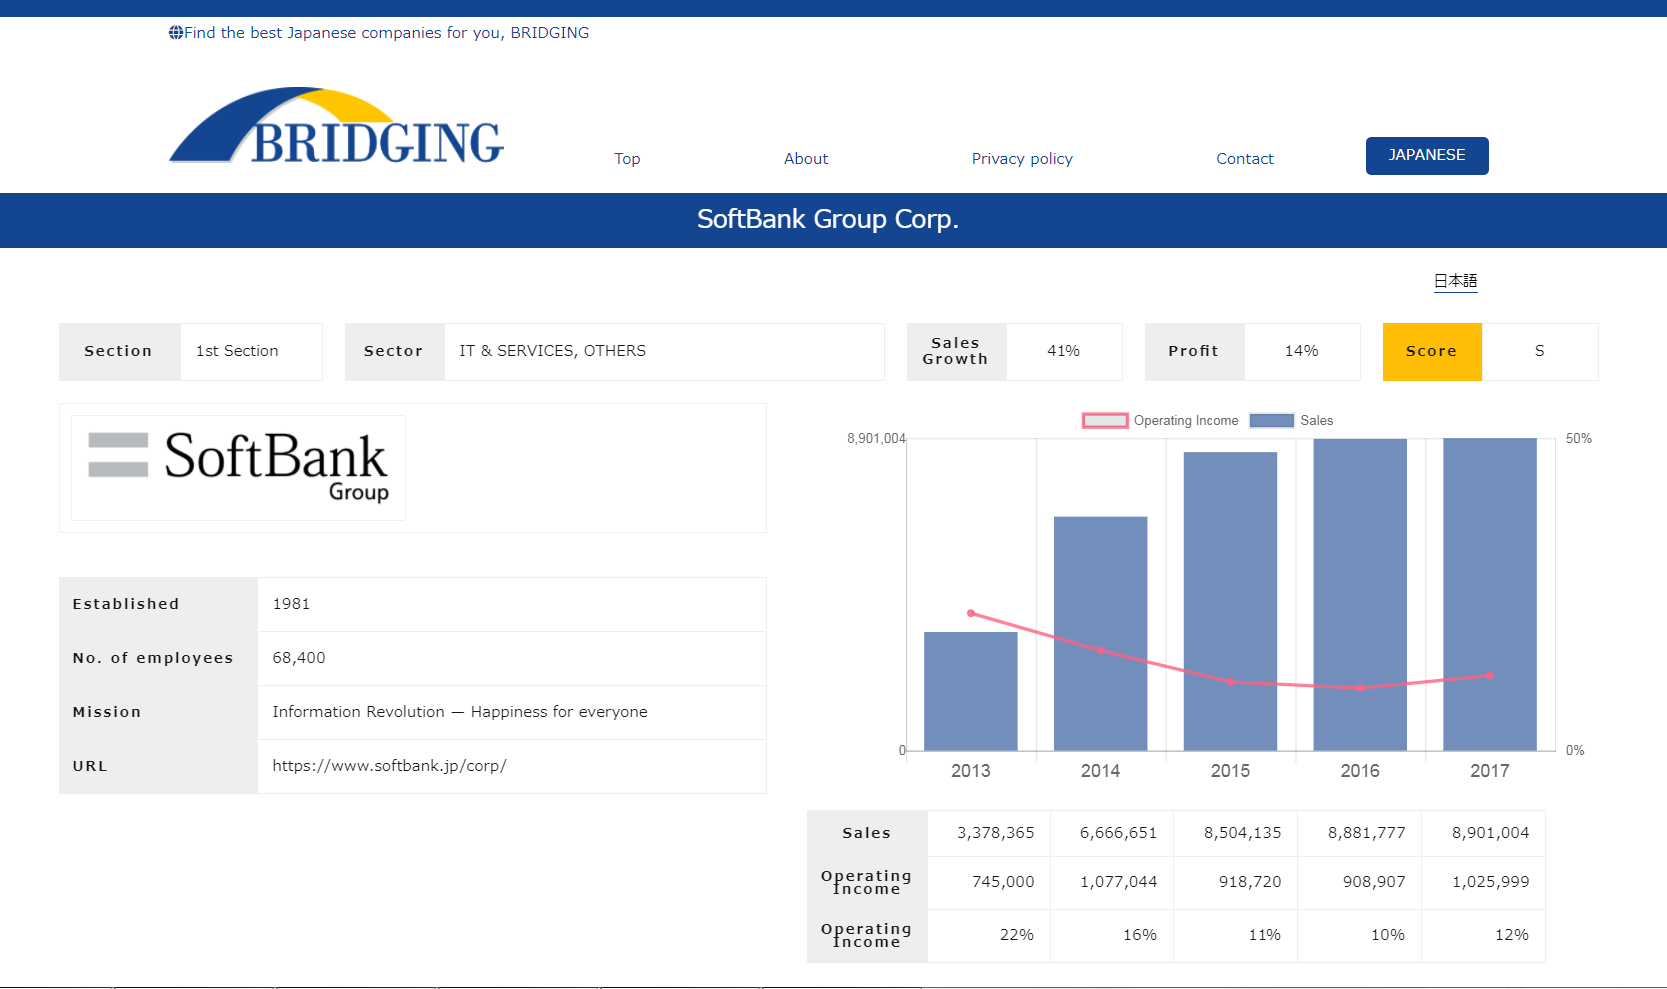Select the margin value 11%
1667x989 pixels.
tap(1264, 935)
